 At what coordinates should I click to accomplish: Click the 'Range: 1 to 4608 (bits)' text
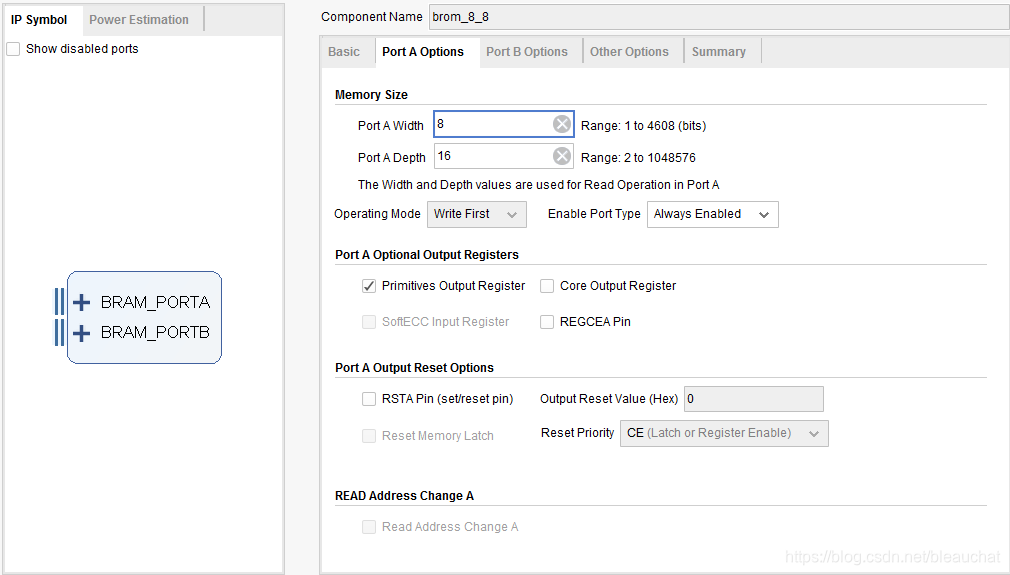click(x=643, y=126)
